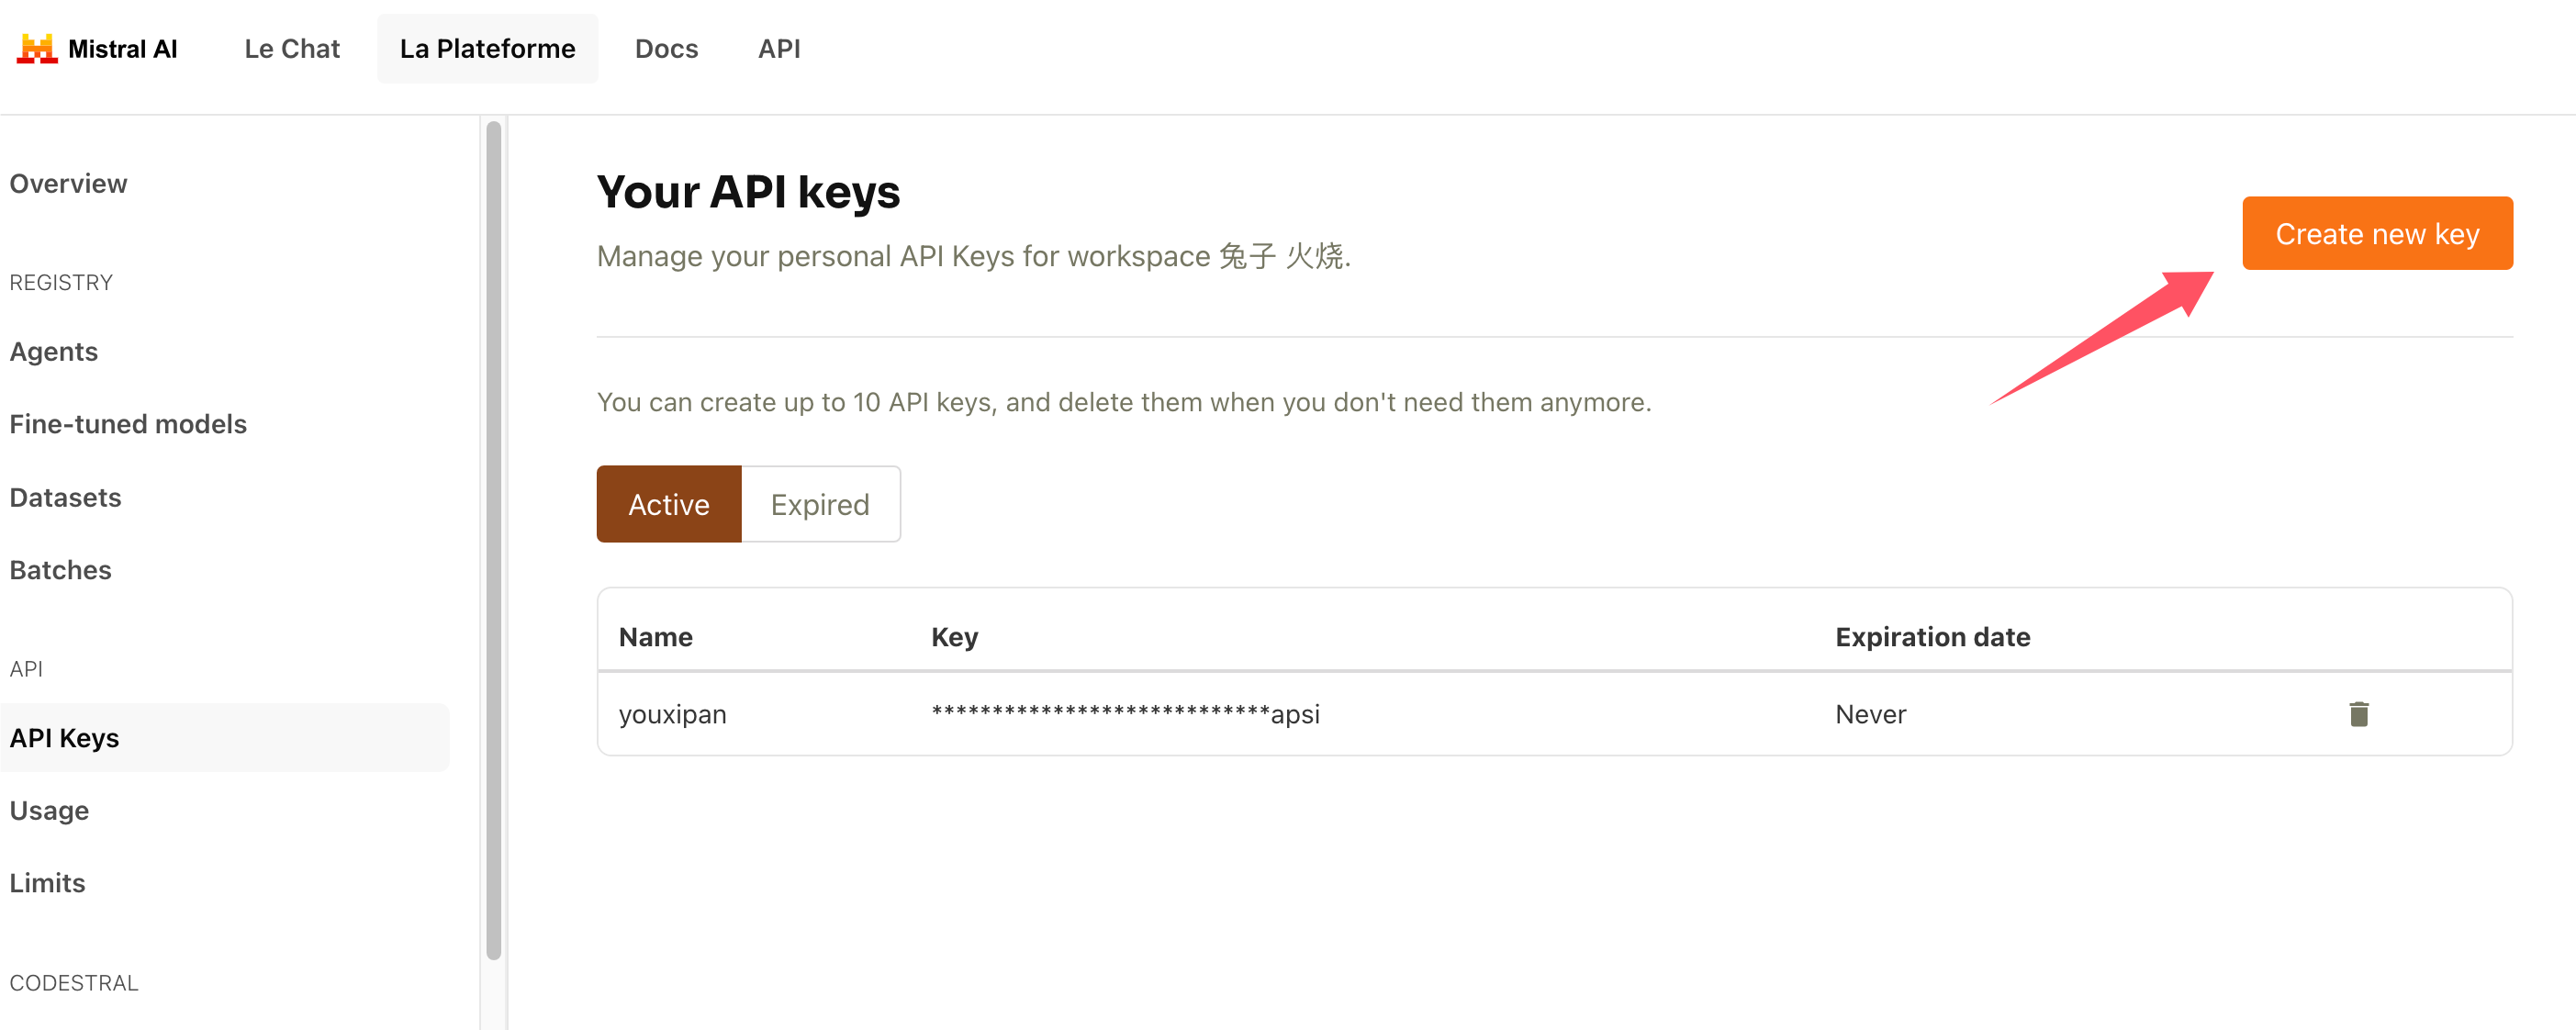This screenshot has width=2576, height=1030.
Task: Click the sidebar vertical scrollbar
Action: [x=494, y=540]
